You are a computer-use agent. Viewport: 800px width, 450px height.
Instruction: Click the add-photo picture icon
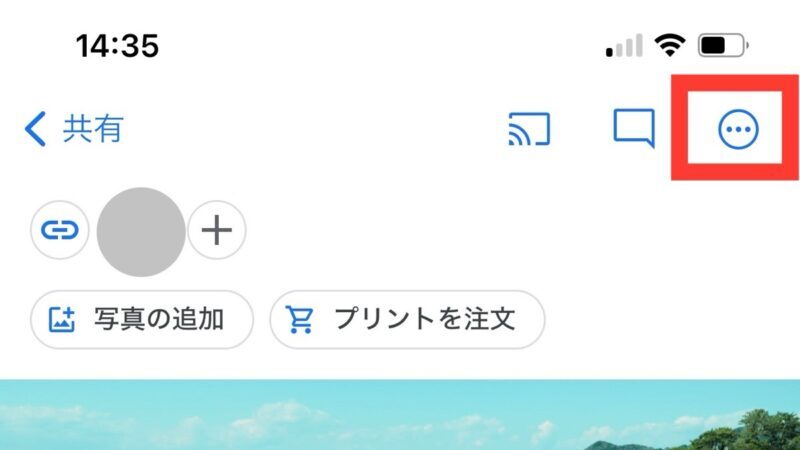pos(62,320)
